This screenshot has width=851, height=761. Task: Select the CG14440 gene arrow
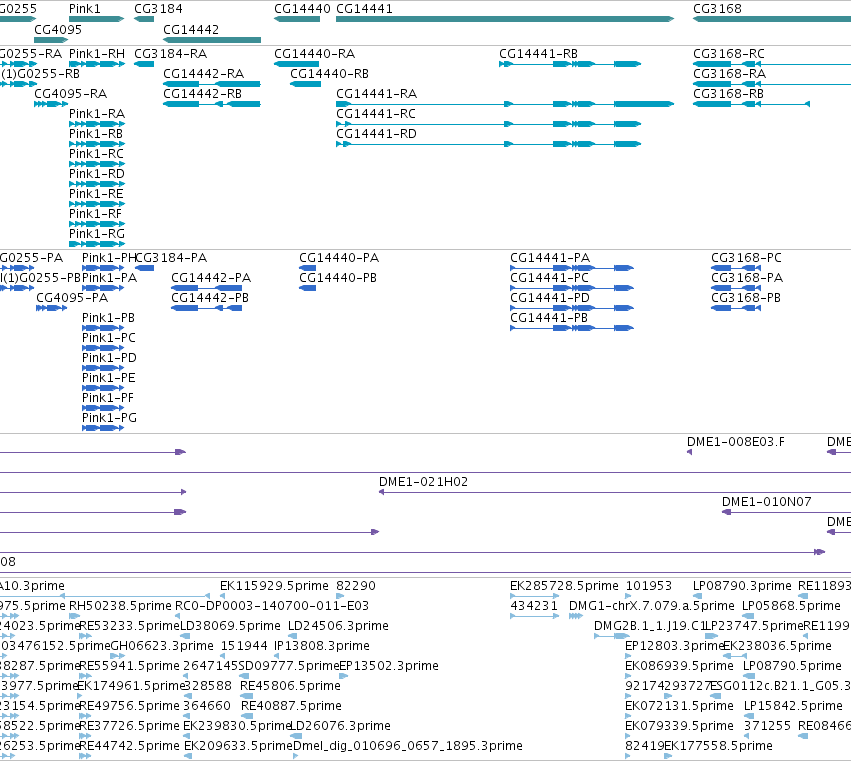(297, 19)
